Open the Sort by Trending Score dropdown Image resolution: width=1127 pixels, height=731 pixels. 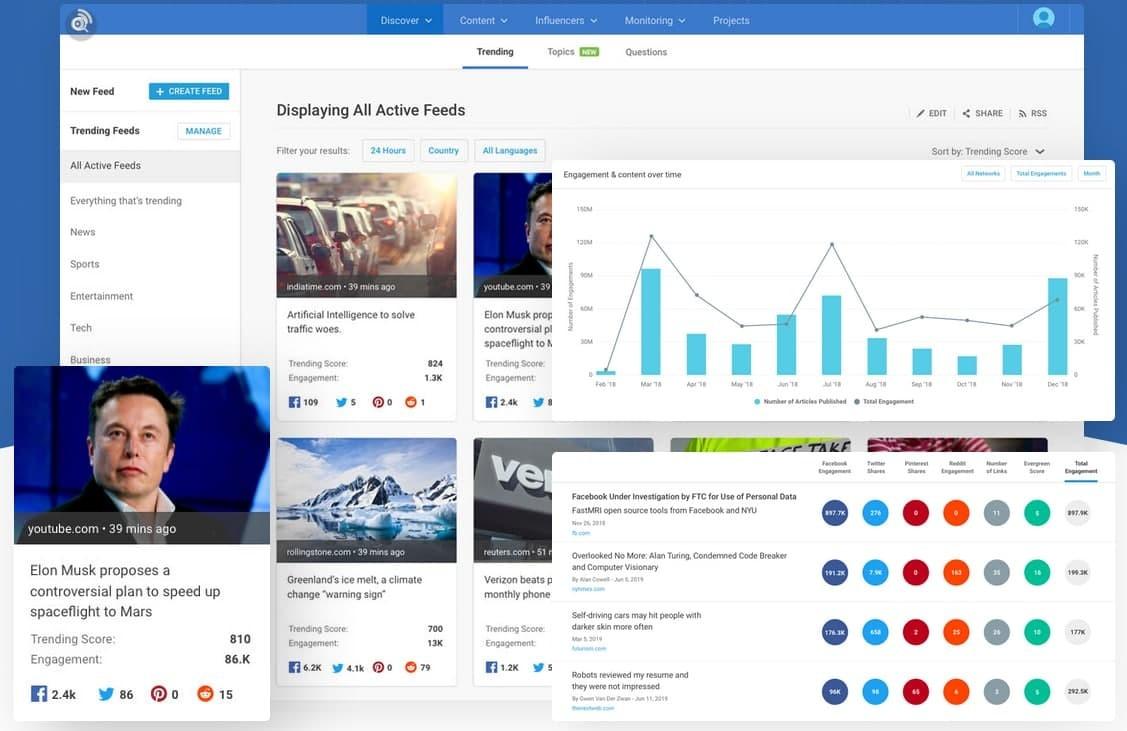click(x=988, y=152)
